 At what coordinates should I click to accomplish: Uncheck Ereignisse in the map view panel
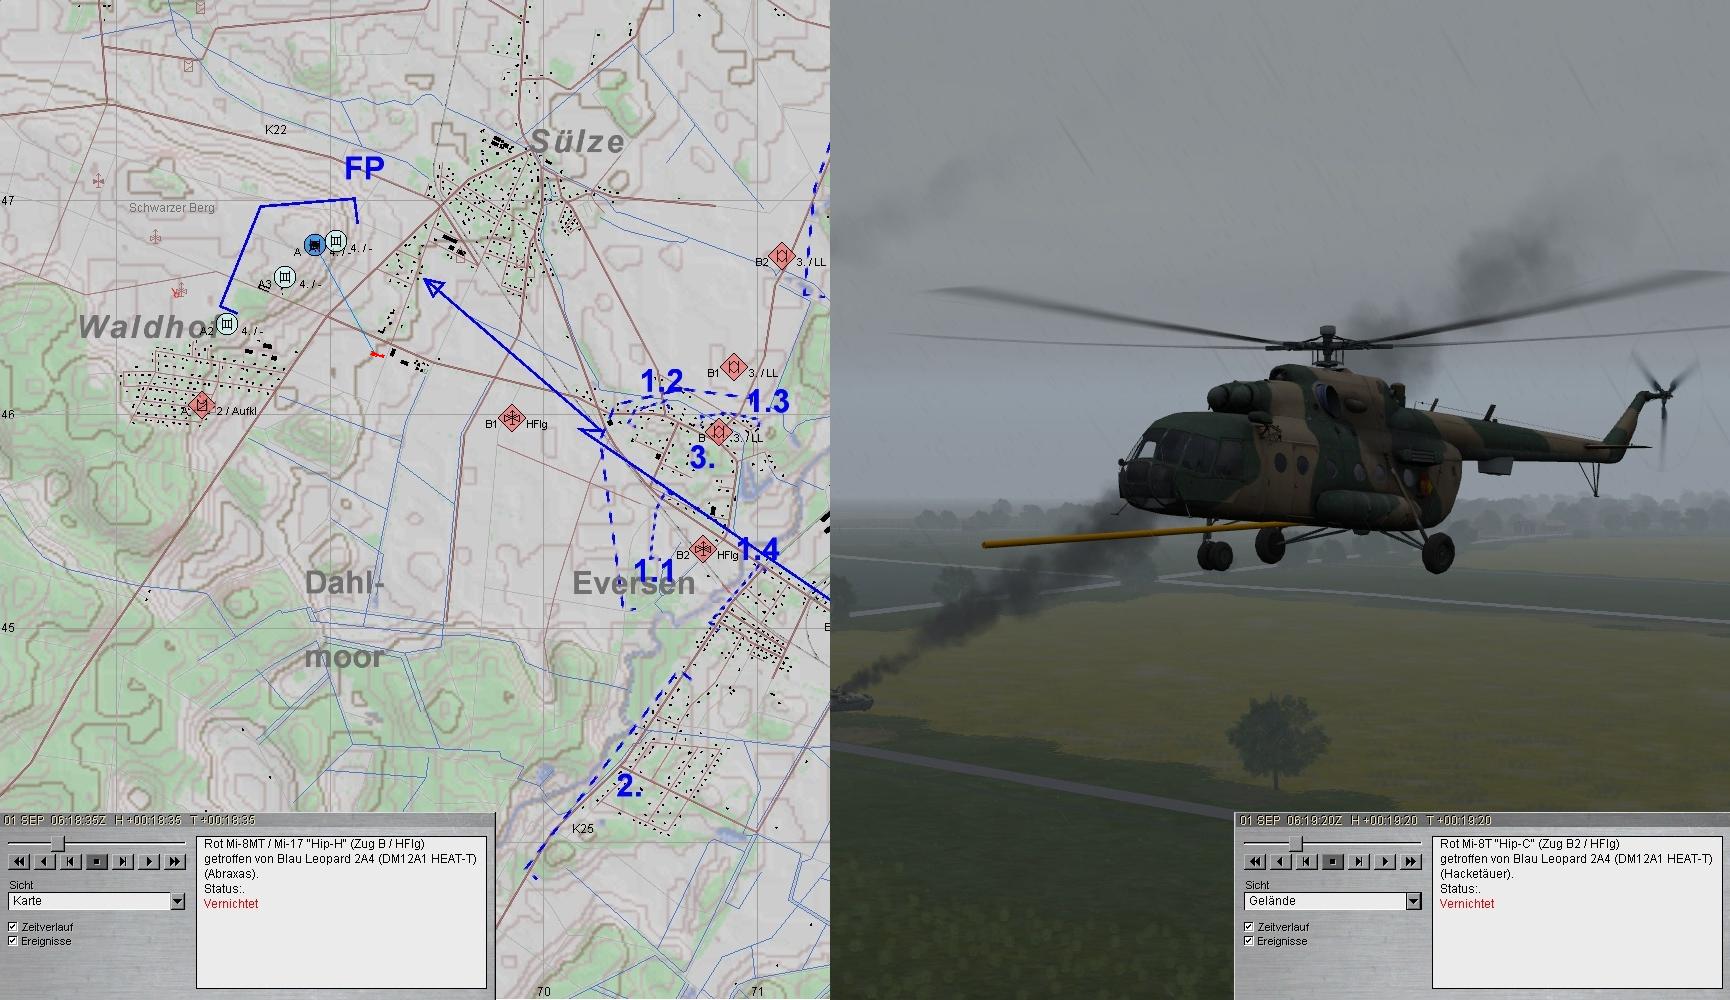click(x=13, y=941)
